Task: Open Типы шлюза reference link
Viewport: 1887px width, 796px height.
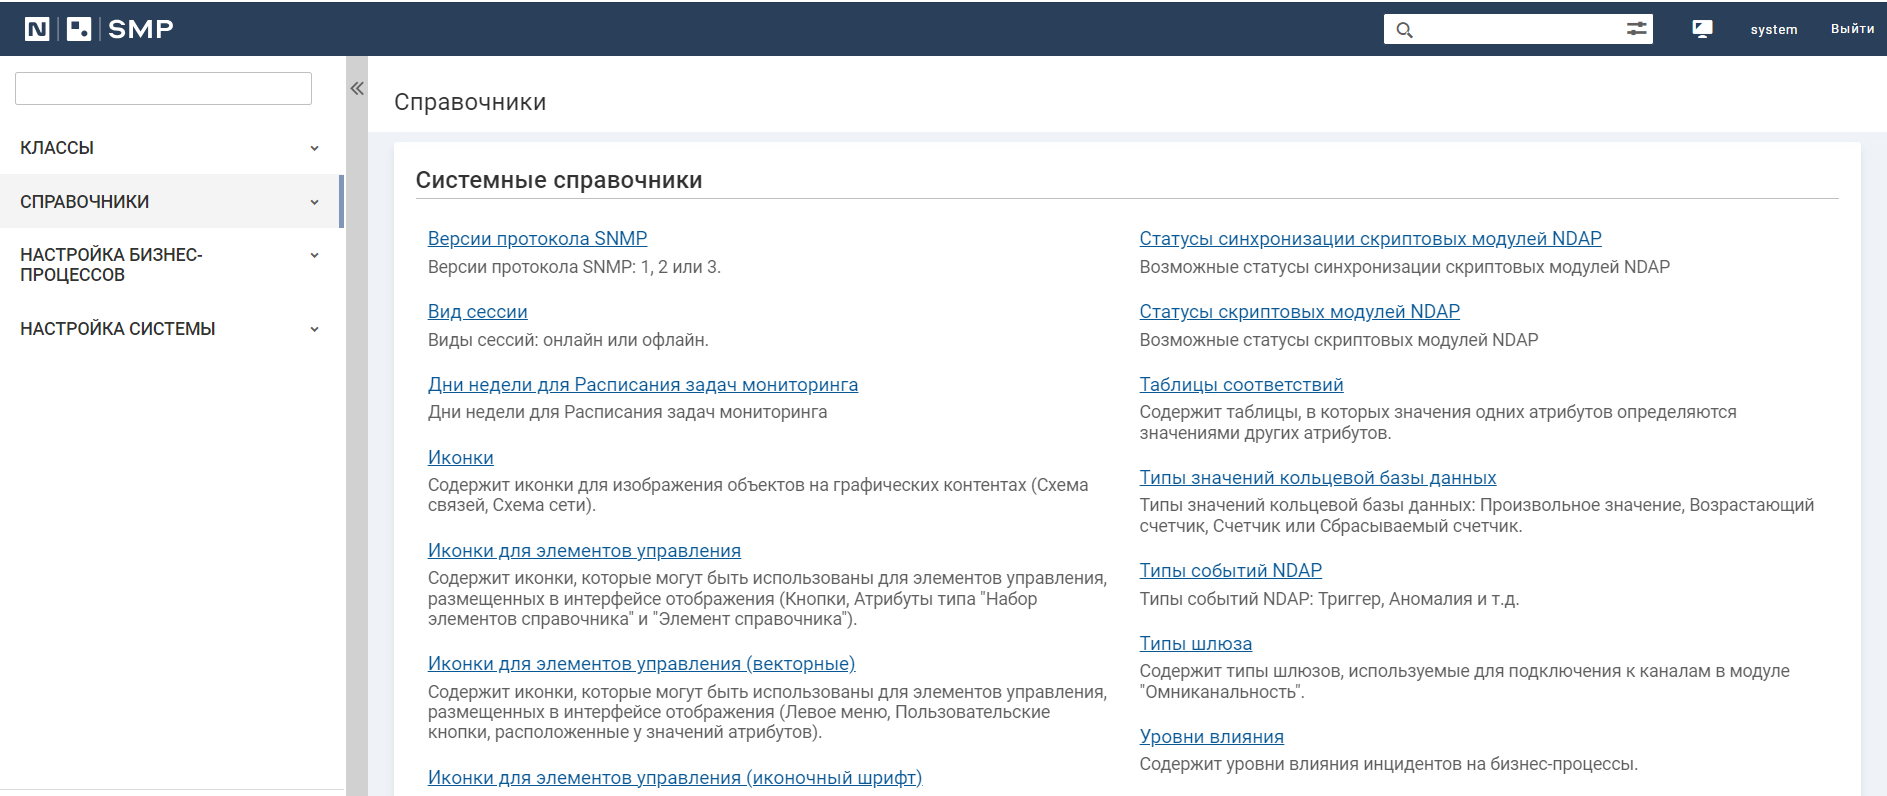Action: (x=1195, y=644)
